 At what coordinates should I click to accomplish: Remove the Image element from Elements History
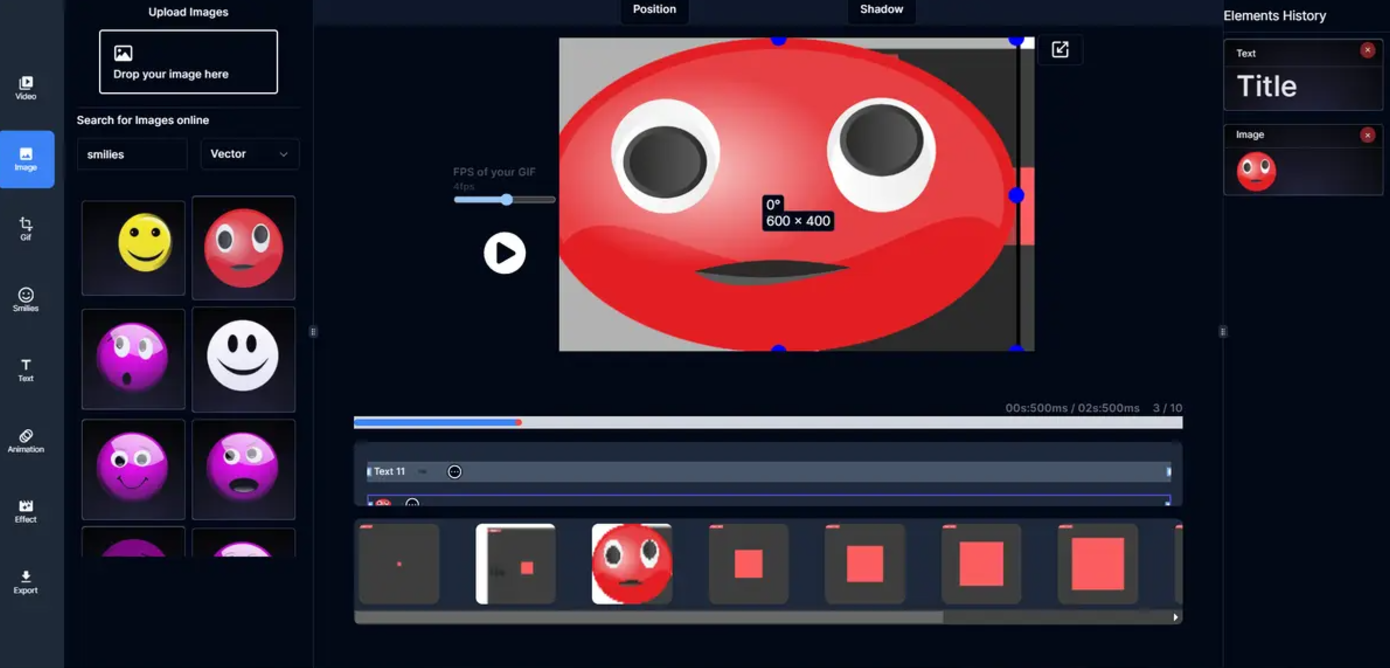(x=1368, y=134)
